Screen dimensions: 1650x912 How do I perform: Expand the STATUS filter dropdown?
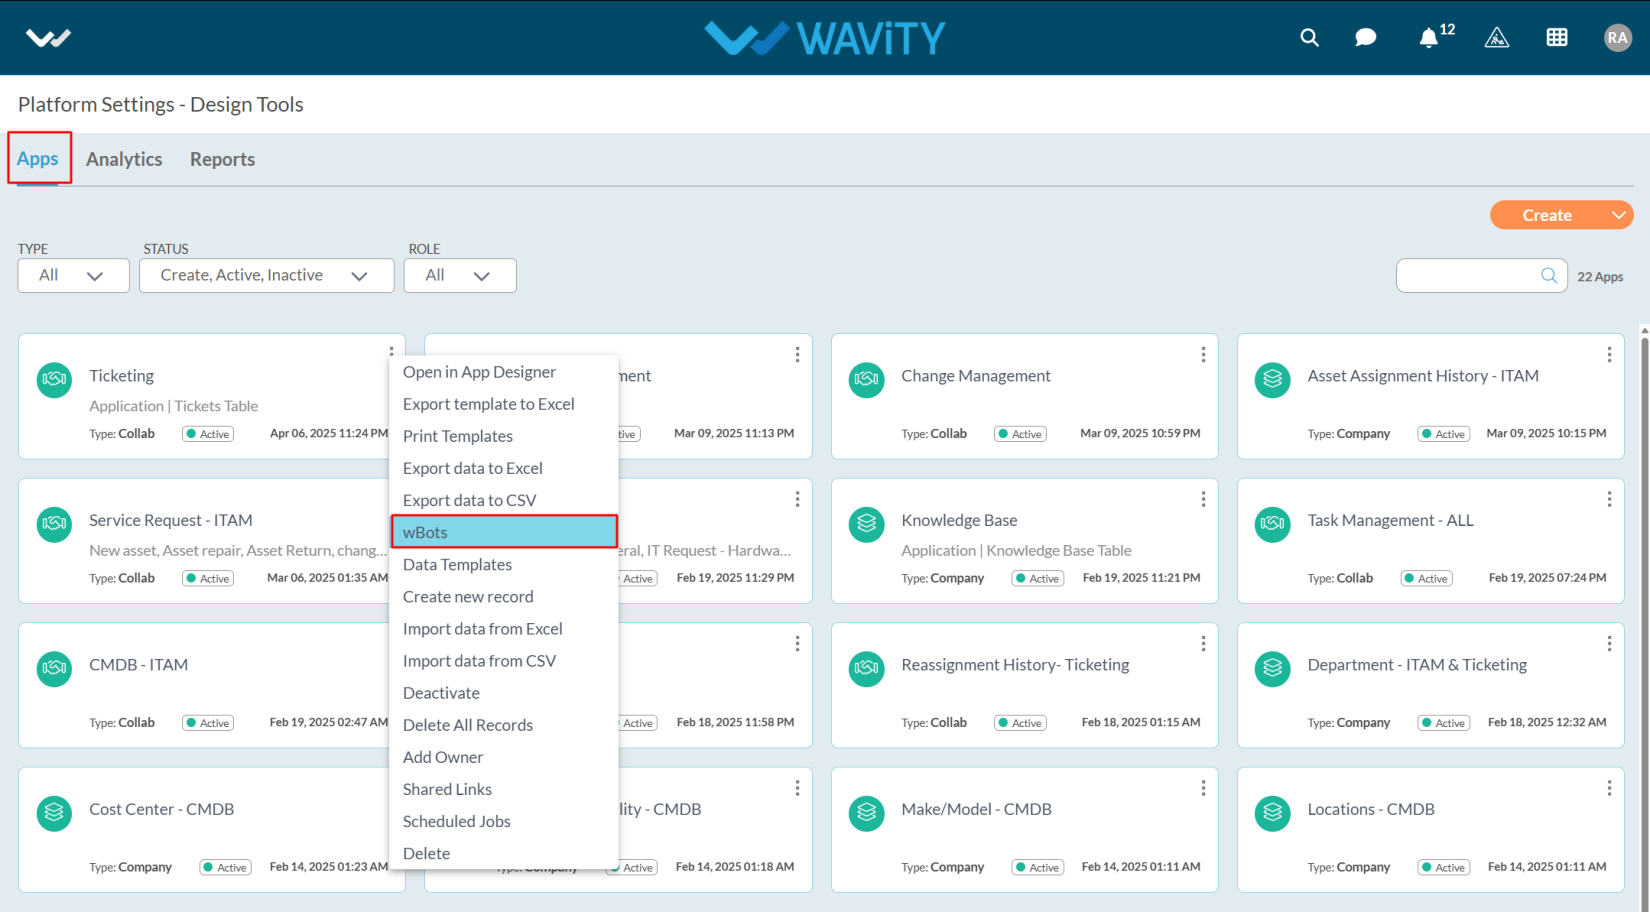(266, 276)
